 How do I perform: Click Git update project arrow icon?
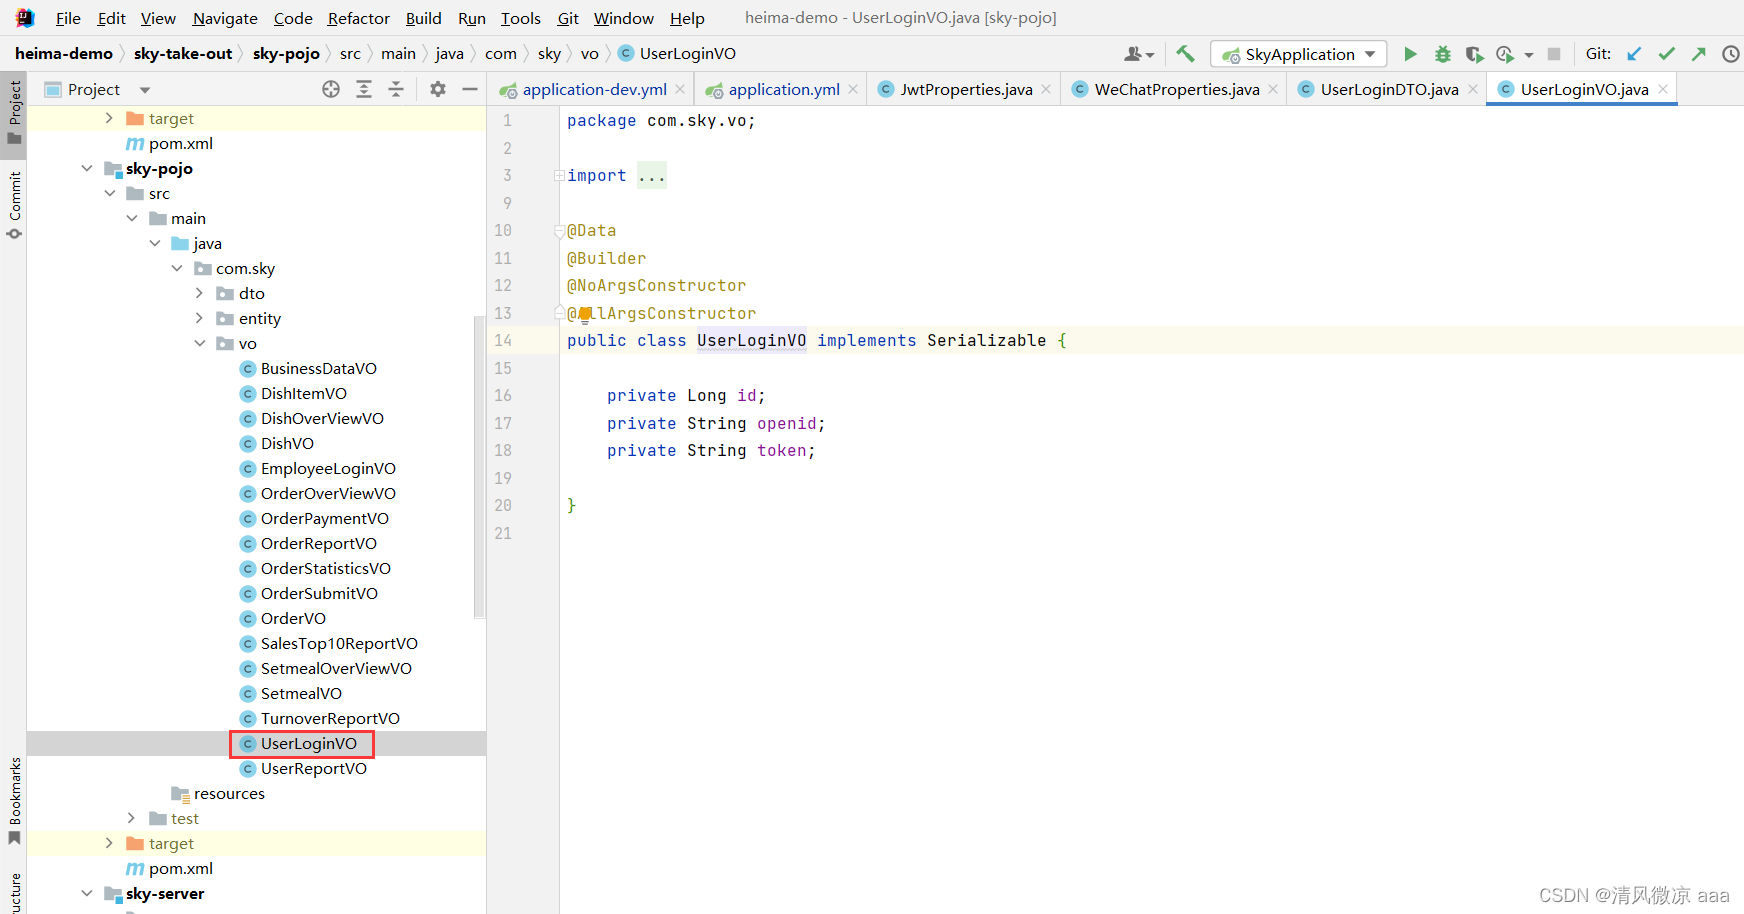click(1634, 54)
